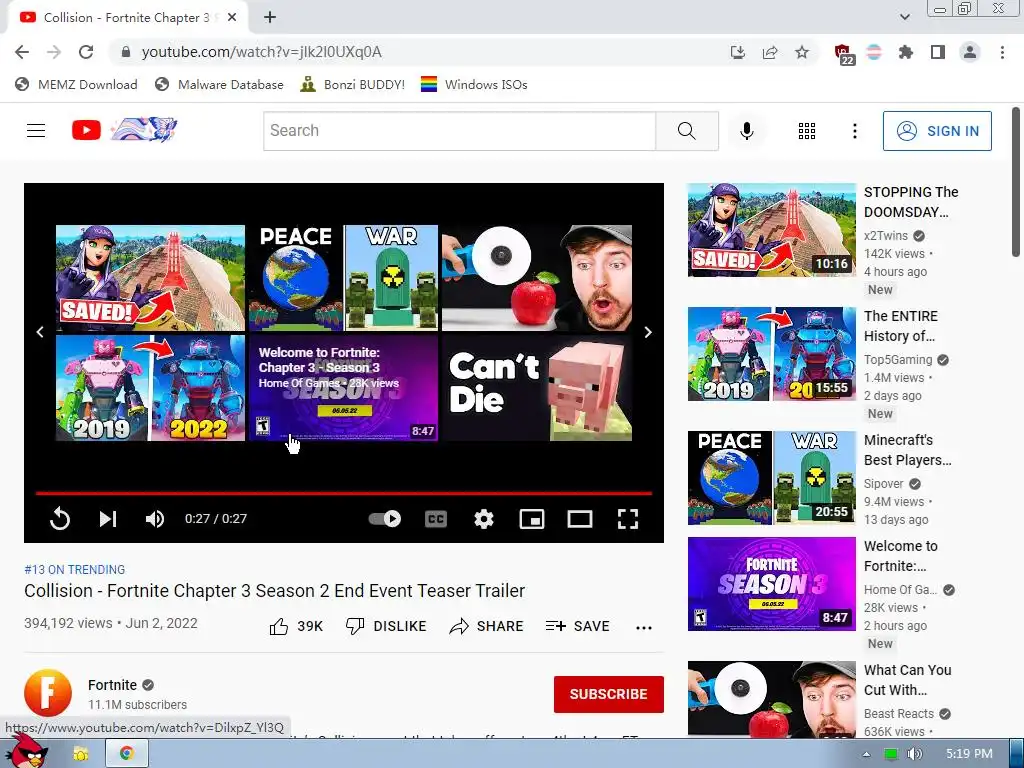Image resolution: width=1024 pixels, height=768 pixels.
Task: Click the browser forward arrow
Action: 54,52
